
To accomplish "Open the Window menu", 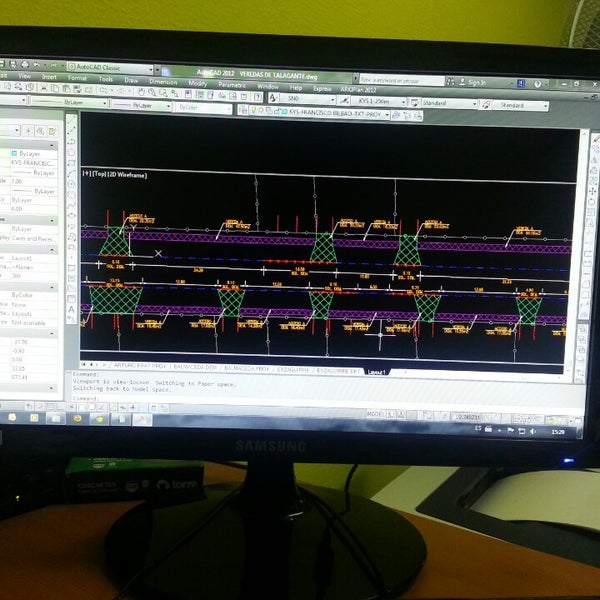I will click(x=267, y=87).
